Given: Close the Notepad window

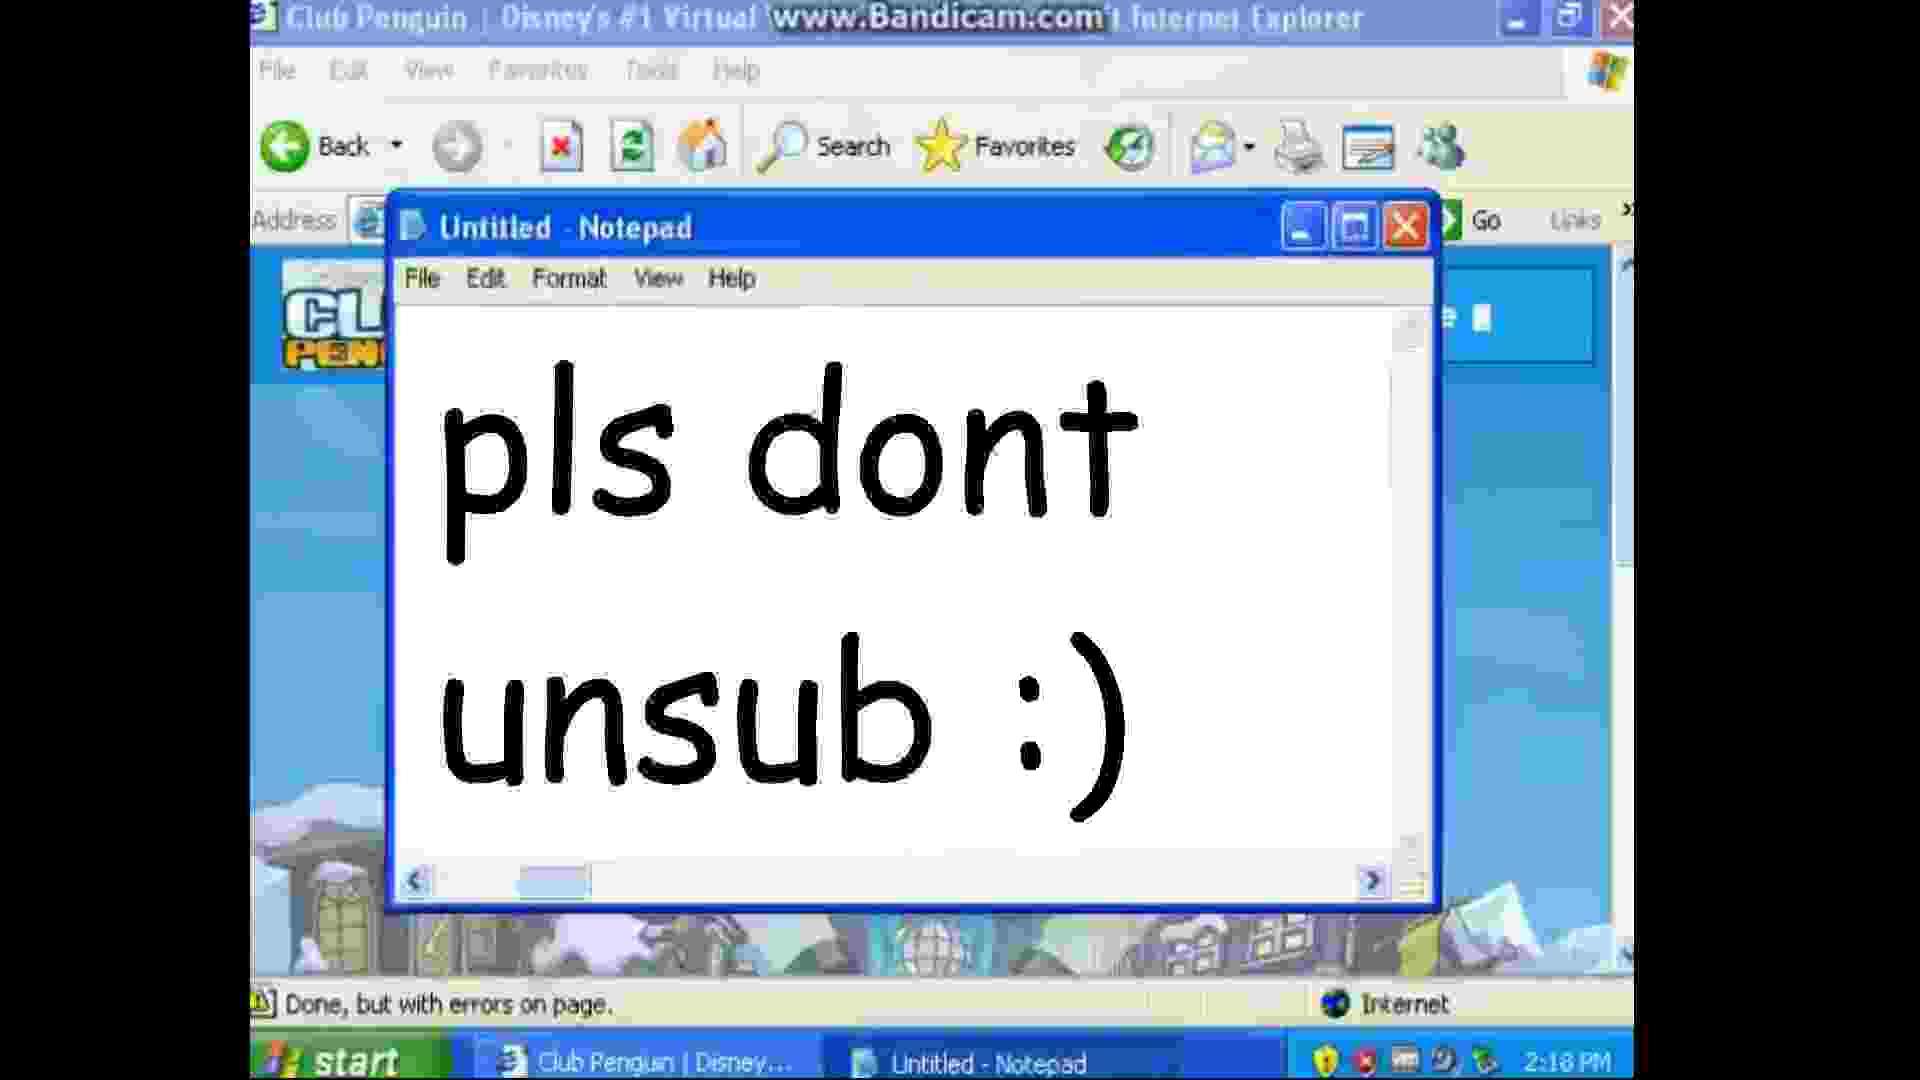Looking at the screenshot, I should (x=1406, y=227).
